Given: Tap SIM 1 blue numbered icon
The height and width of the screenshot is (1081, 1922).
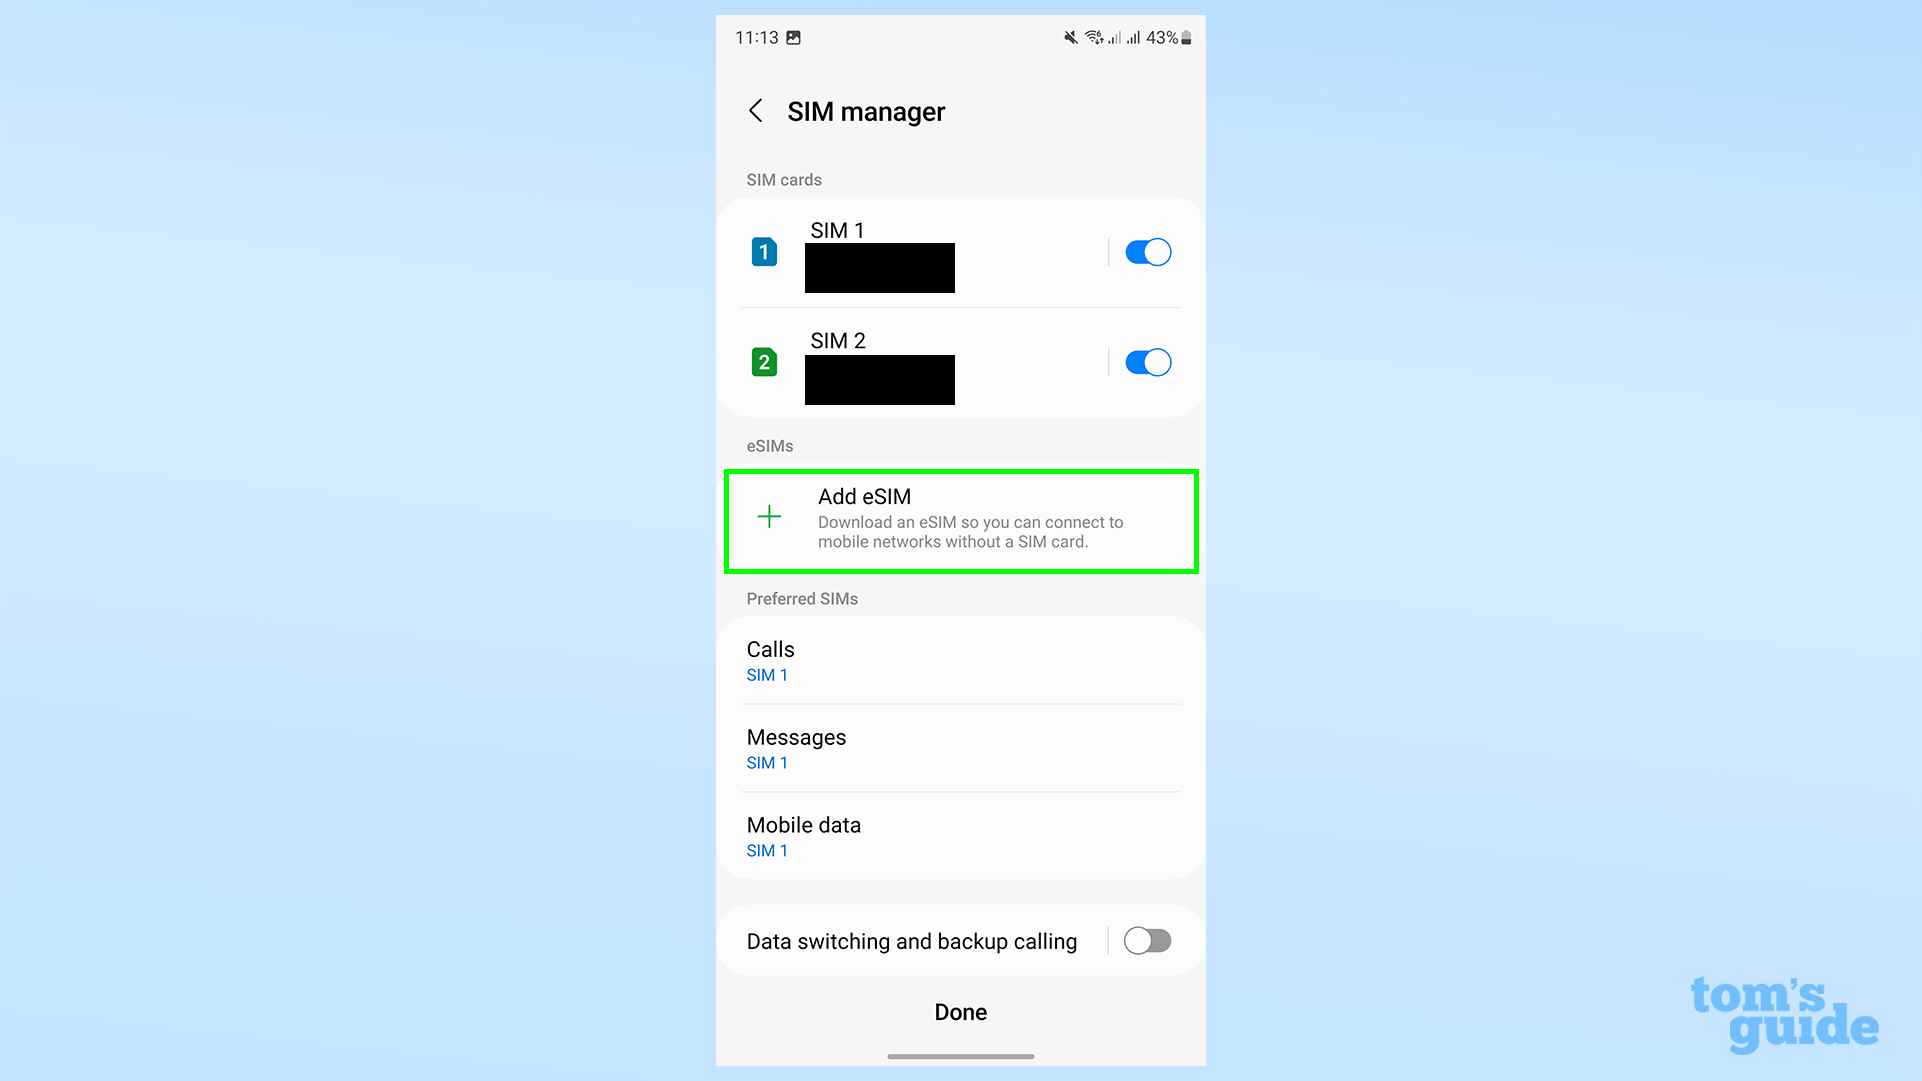Looking at the screenshot, I should pos(764,252).
